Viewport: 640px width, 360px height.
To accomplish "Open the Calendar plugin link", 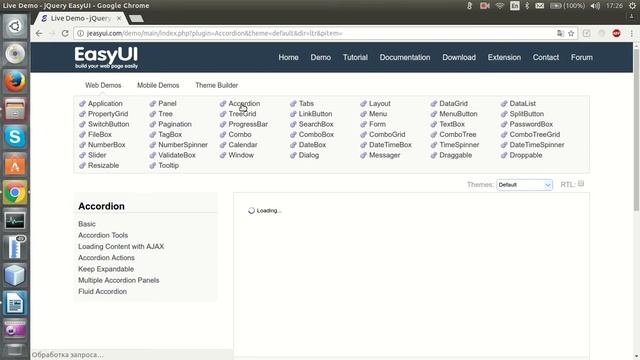I will [243, 145].
